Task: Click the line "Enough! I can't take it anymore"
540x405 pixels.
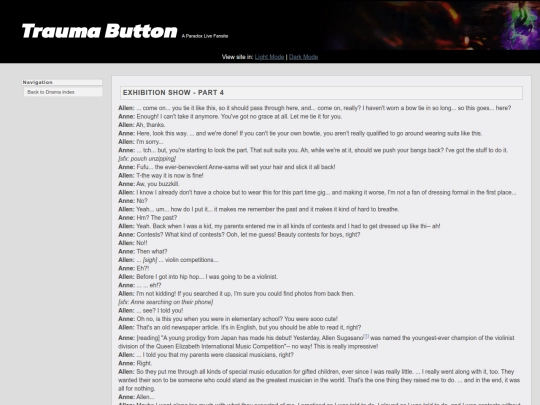Action: [x=230, y=116]
